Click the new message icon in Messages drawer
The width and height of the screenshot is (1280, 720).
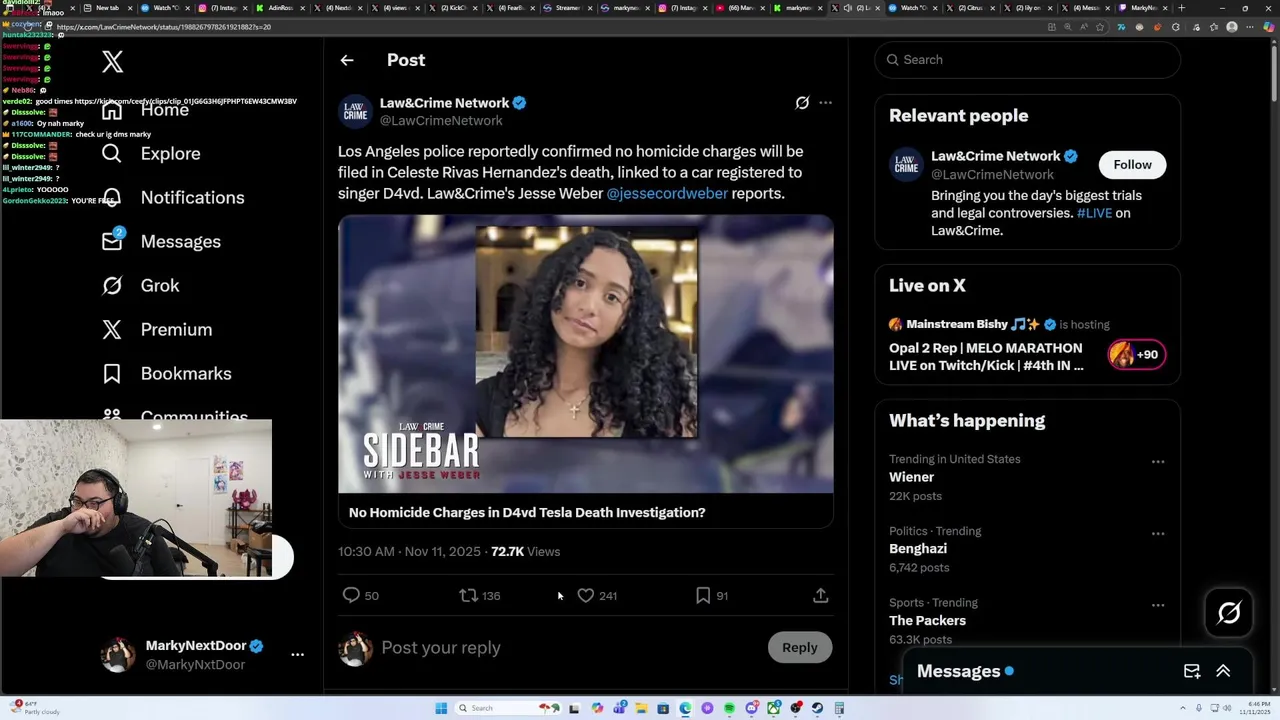coord(1192,671)
